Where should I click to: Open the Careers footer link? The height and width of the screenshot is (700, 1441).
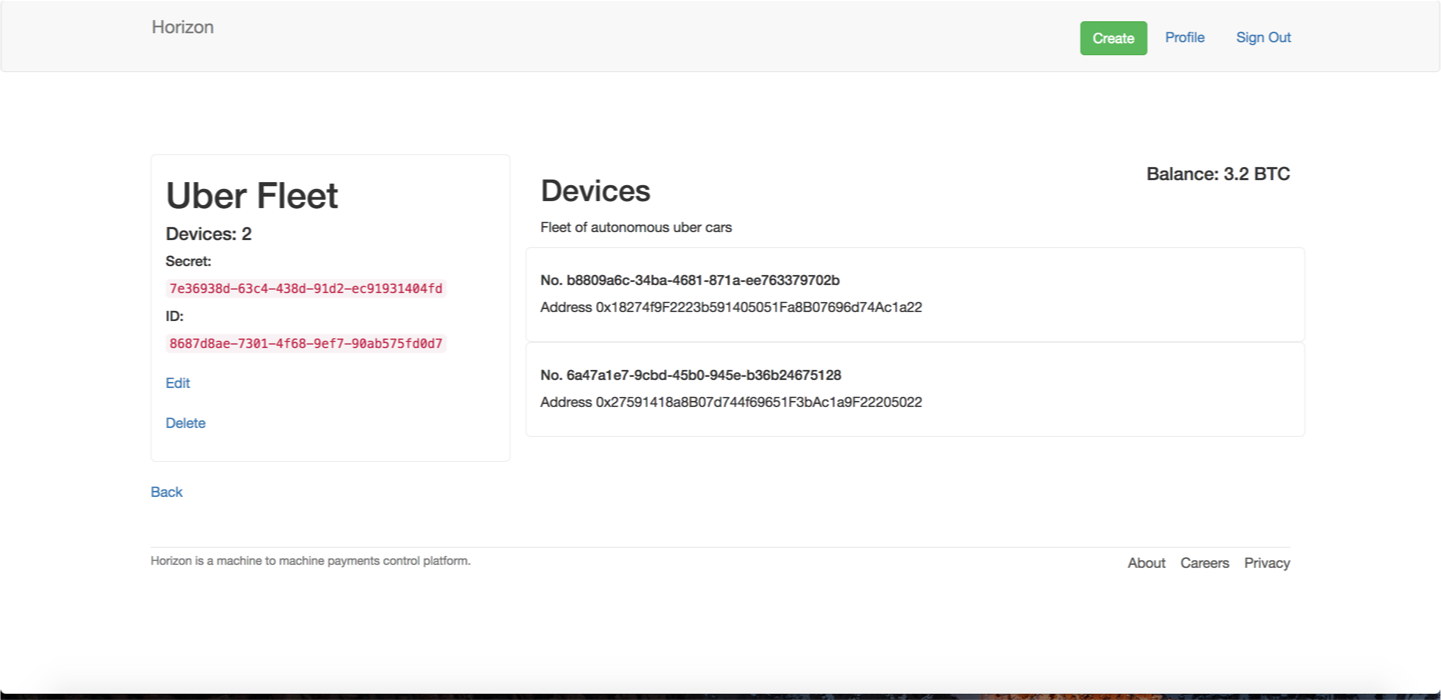point(1205,563)
